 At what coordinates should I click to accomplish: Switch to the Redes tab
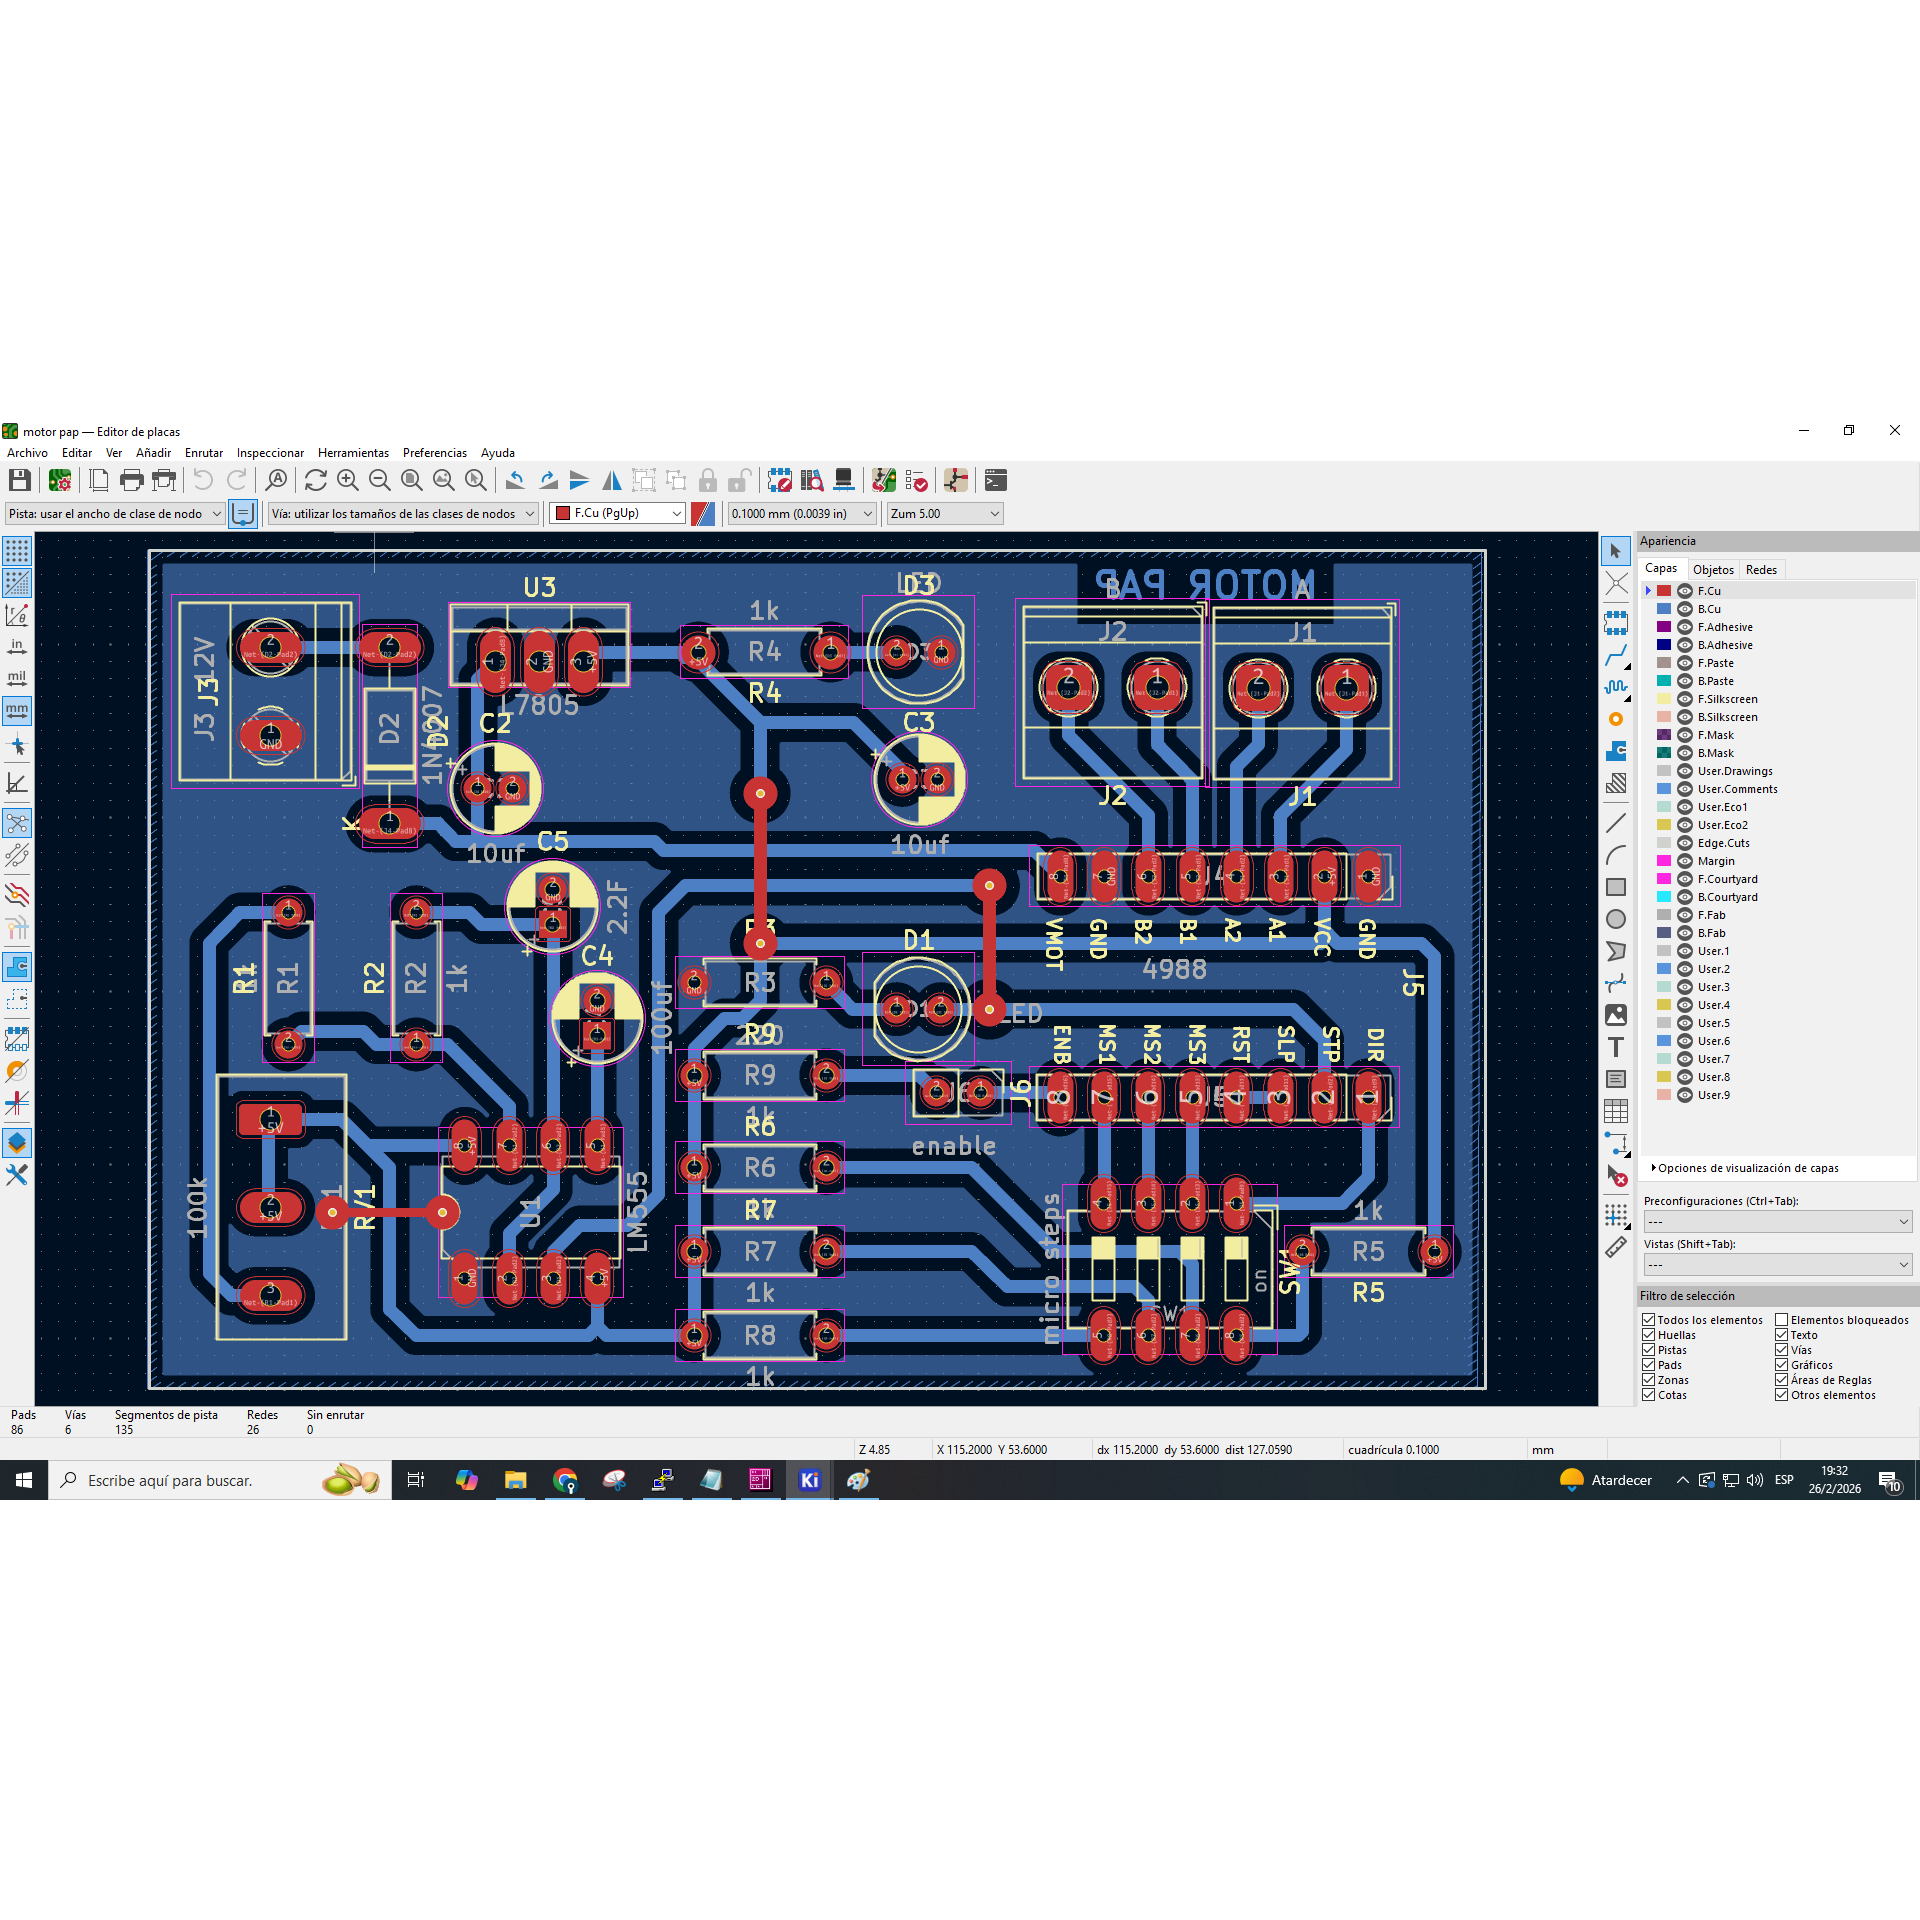[1761, 569]
